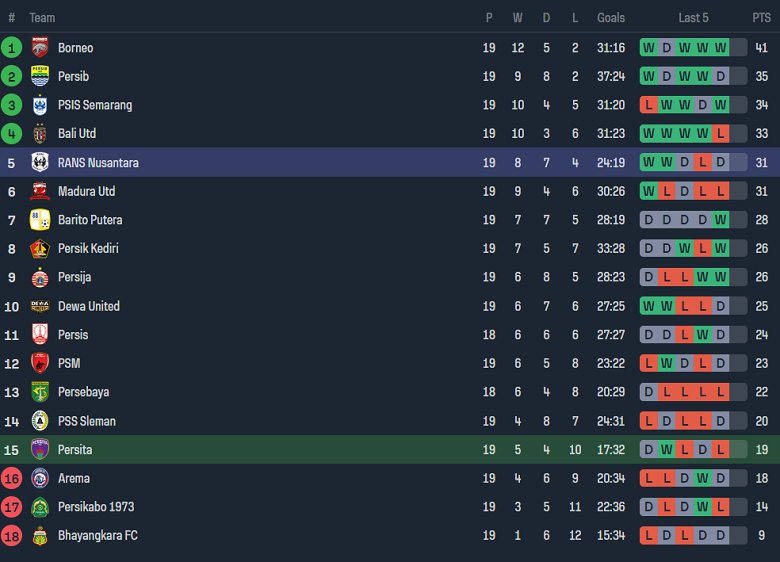Viewport: 780px width, 562px height.
Task: Click the Last 5 column header
Action: click(x=693, y=18)
